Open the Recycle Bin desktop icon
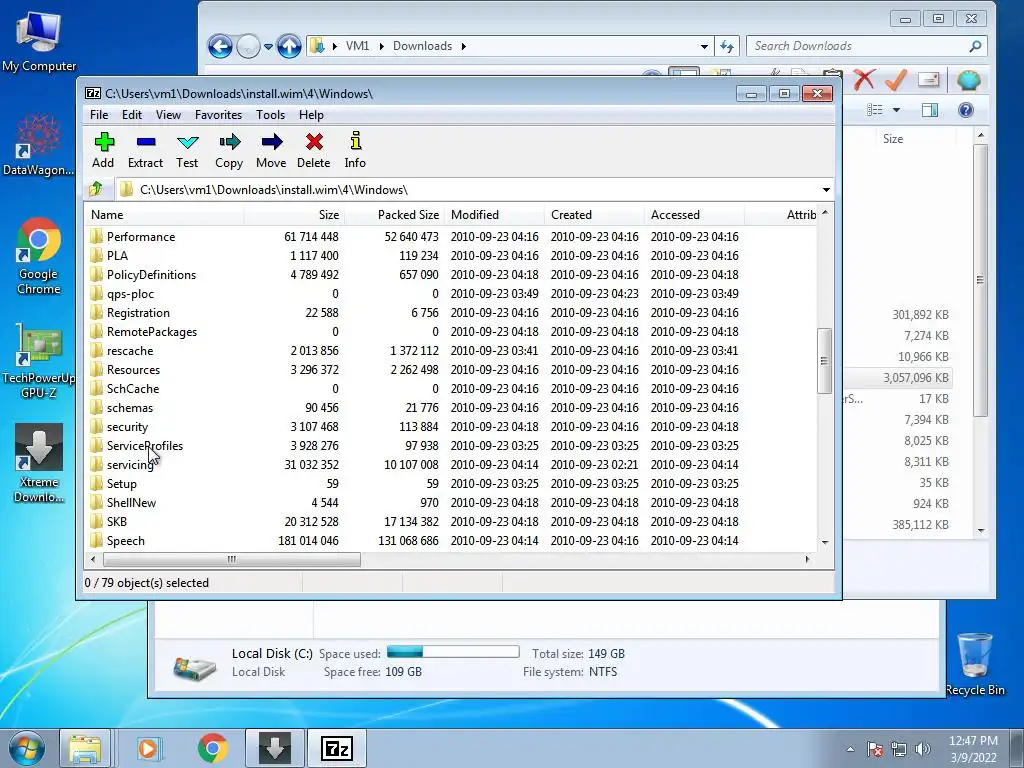Viewport: 1024px width, 768px height. pyautogui.click(x=975, y=664)
